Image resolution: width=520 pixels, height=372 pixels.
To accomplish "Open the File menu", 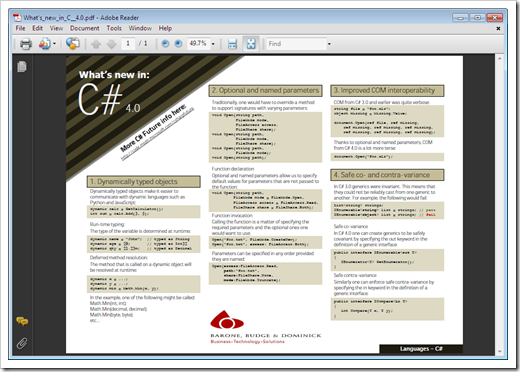I will (x=20, y=28).
